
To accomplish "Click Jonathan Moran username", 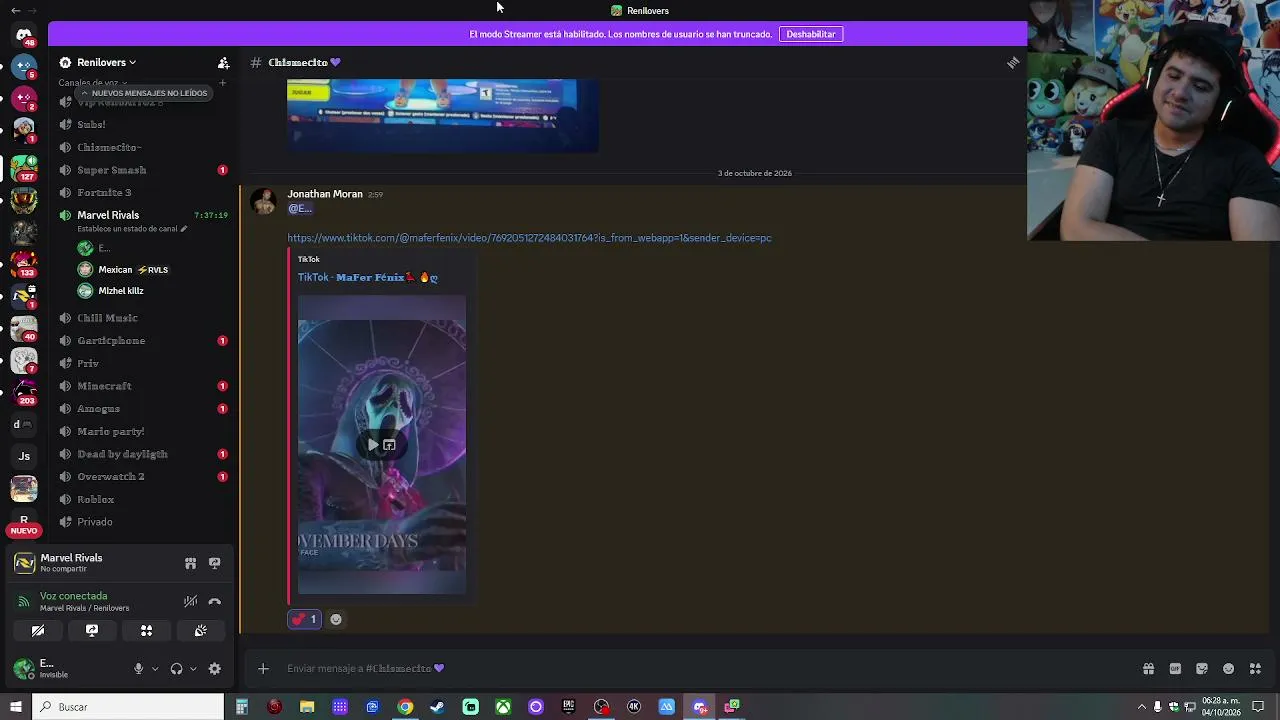I will coord(325,194).
